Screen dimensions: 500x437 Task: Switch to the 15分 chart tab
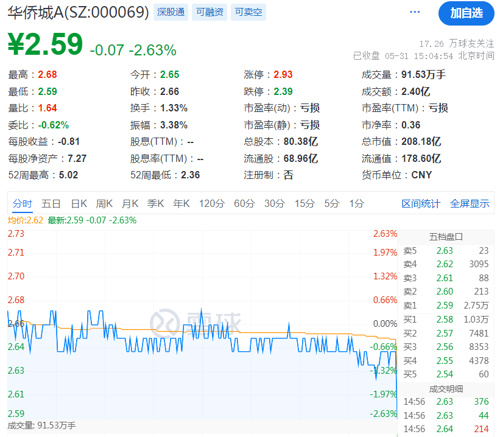pos(305,203)
